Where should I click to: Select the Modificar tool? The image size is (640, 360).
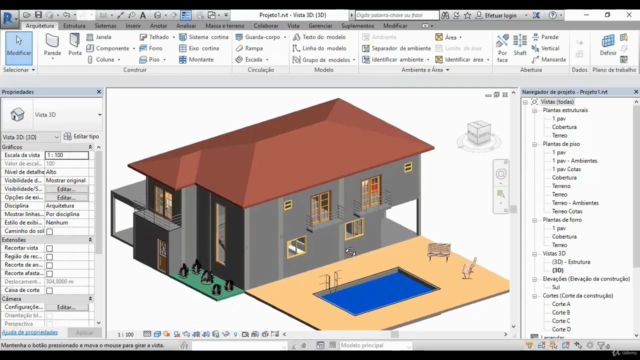[19, 48]
